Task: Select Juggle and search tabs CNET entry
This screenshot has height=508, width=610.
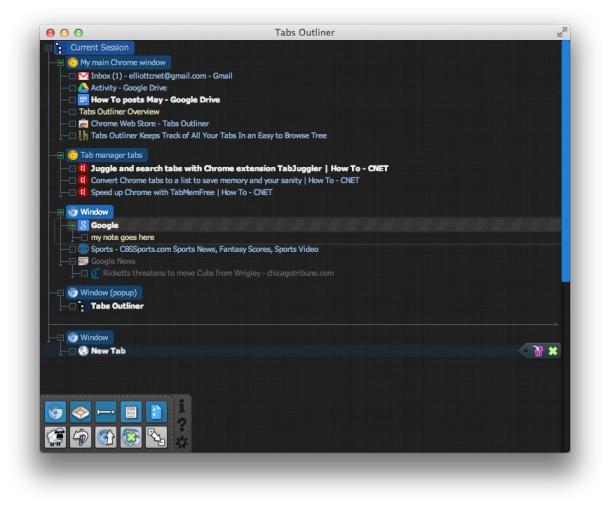Action: pyautogui.click(x=239, y=168)
